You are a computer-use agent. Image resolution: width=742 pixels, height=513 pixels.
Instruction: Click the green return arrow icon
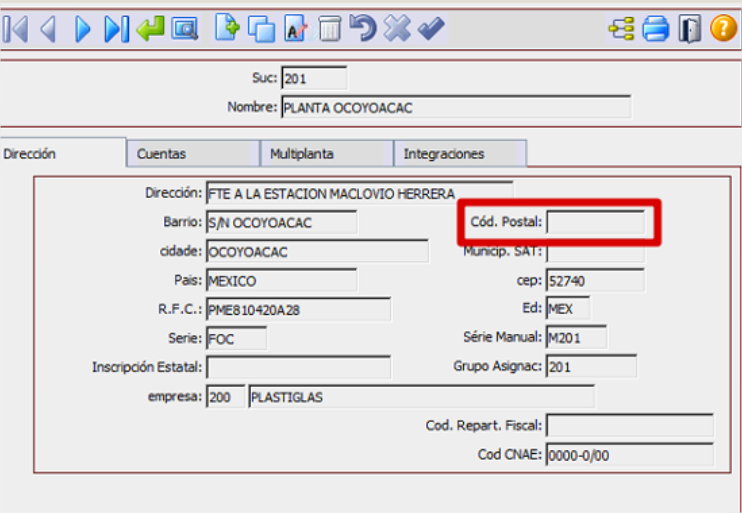150,28
